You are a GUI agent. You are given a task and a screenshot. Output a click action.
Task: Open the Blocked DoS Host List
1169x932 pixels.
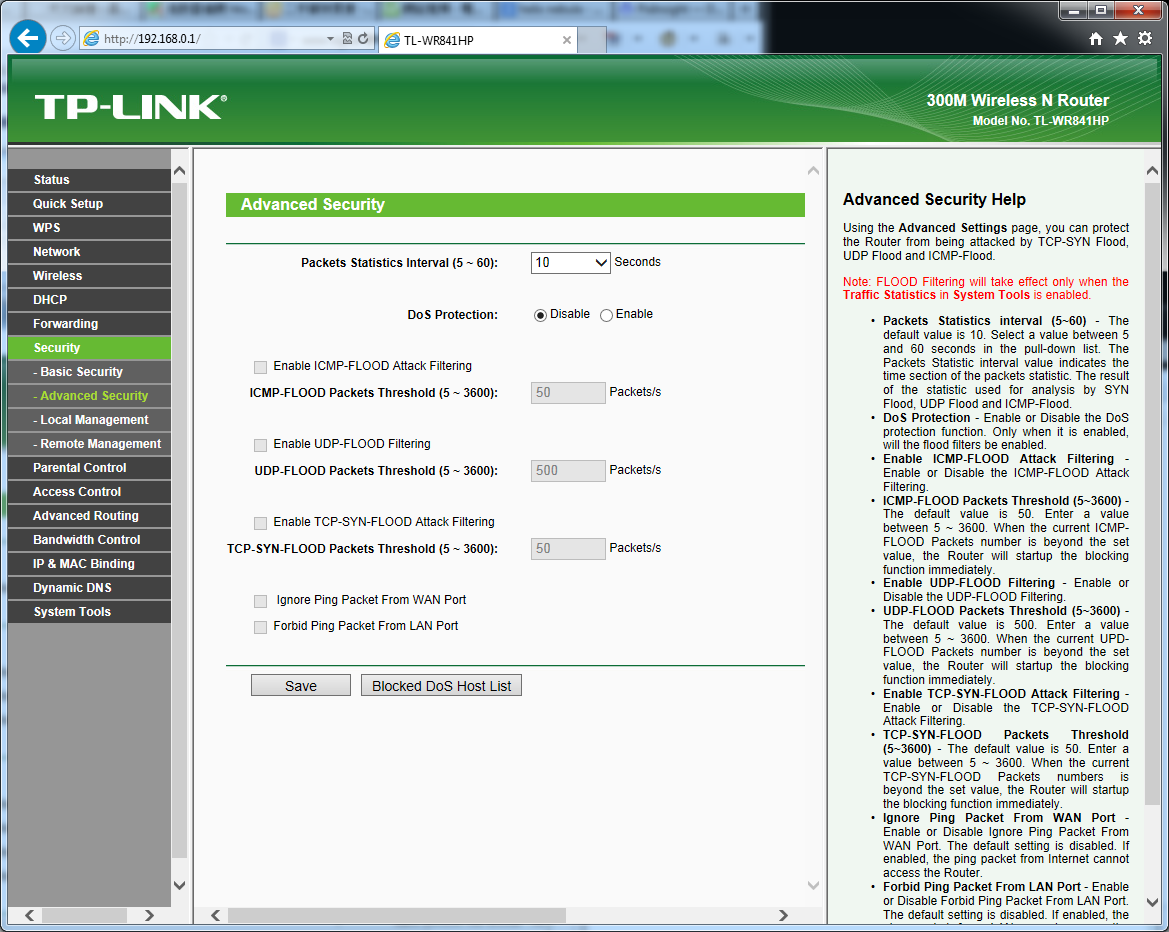pyautogui.click(x=441, y=686)
